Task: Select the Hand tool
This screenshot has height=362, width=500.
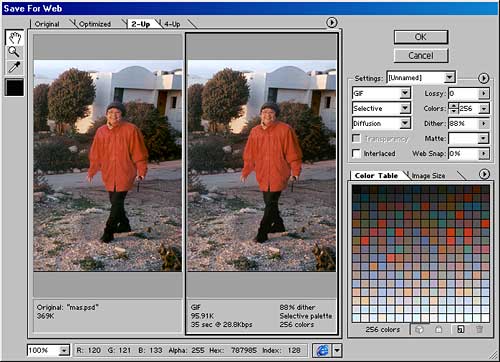Action: pyautogui.click(x=14, y=38)
